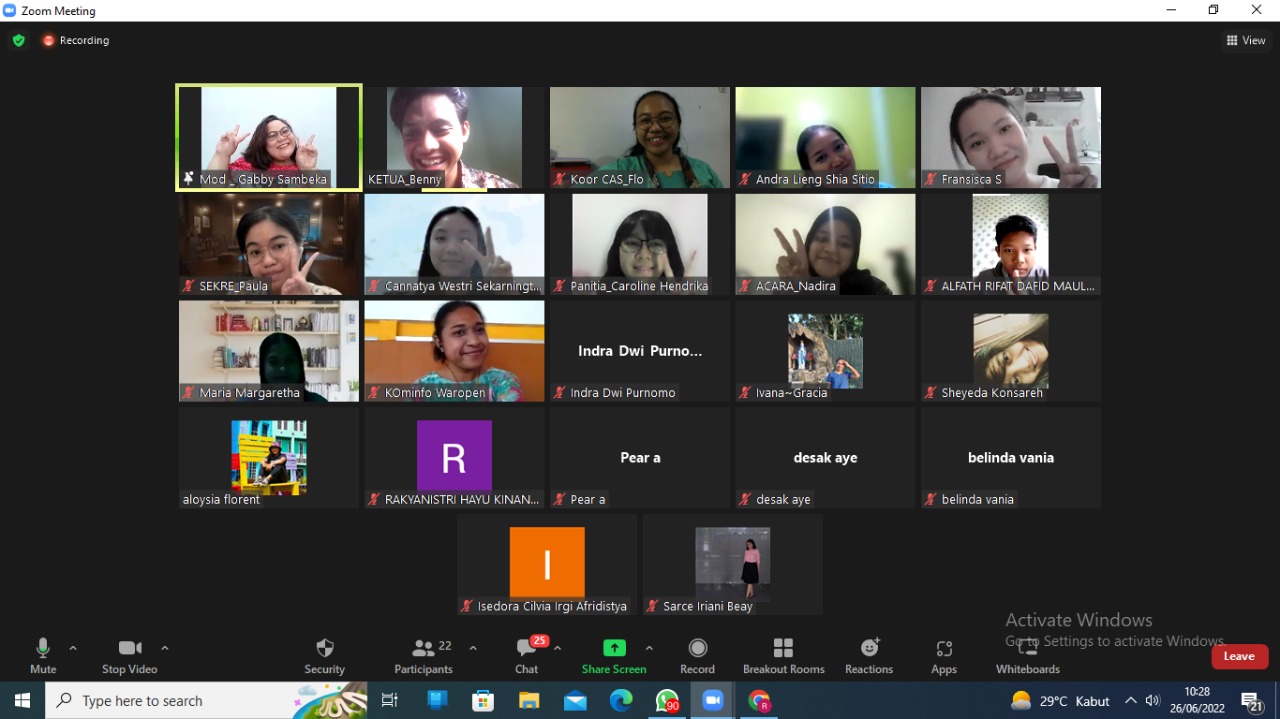Select Sarce Iriani Beay participant tile
The image size is (1280, 719).
pos(733,565)
